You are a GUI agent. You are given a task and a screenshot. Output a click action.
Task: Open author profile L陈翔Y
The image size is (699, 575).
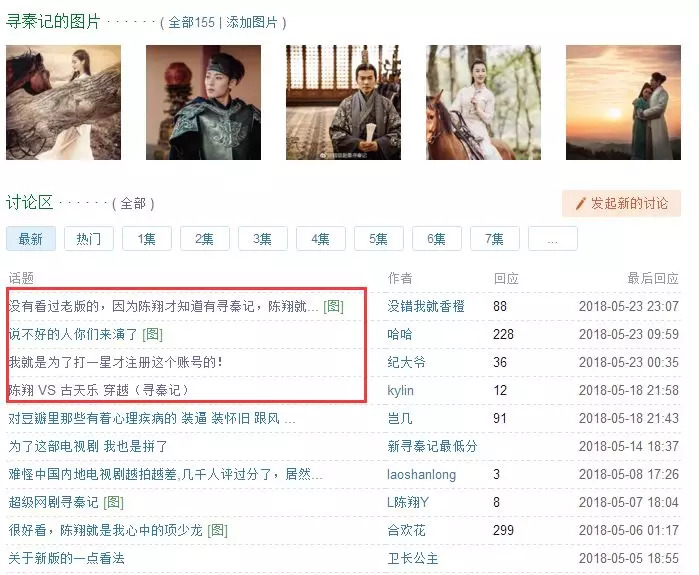[x=407, y=502]
